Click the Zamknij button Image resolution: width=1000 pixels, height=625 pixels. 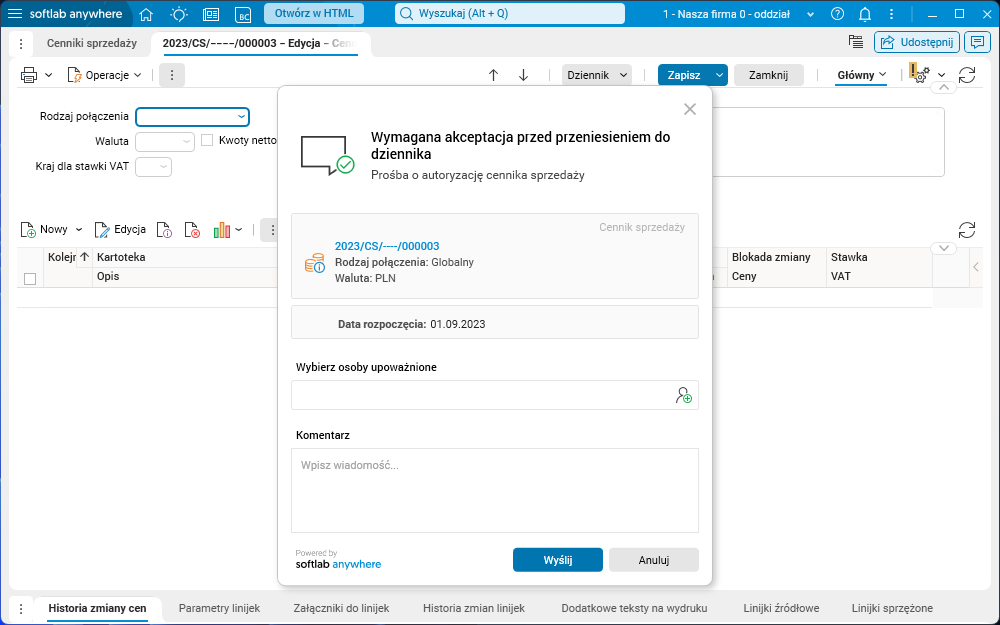(768, 75)
